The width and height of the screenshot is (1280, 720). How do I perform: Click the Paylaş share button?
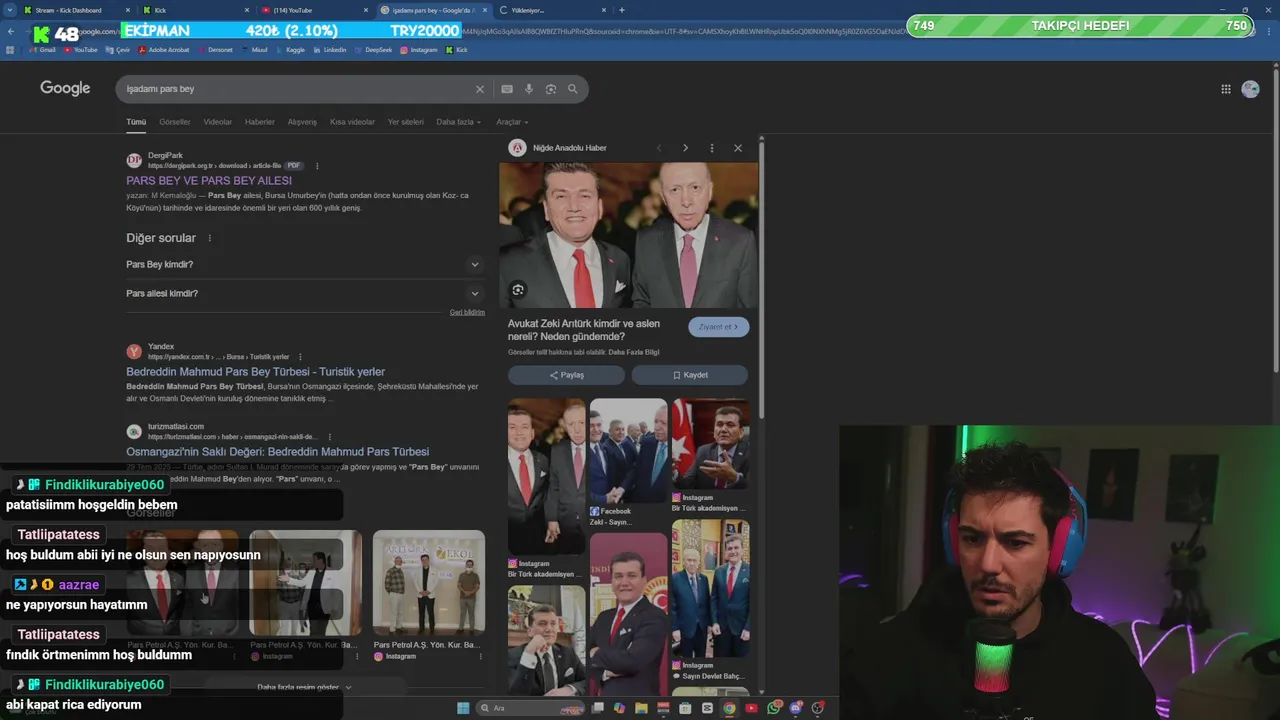point(566,375)
